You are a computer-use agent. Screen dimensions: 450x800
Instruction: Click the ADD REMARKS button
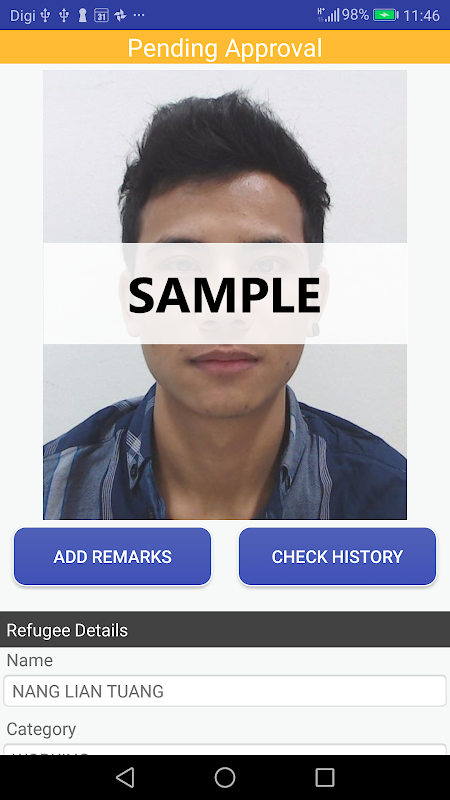pyautogui.click(x=112, y=556)
